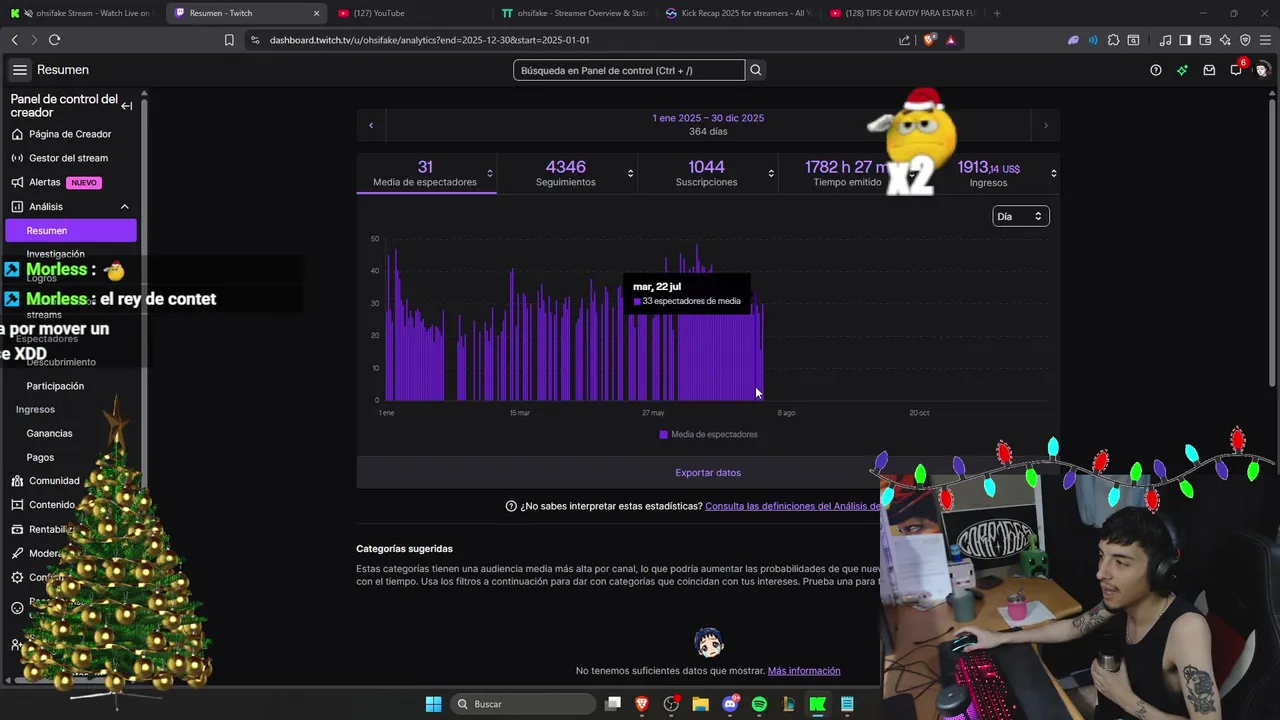Screen dimensions: 1280x720
Task: Open Página de Creador in sidebar
Action: coord(70,134)
